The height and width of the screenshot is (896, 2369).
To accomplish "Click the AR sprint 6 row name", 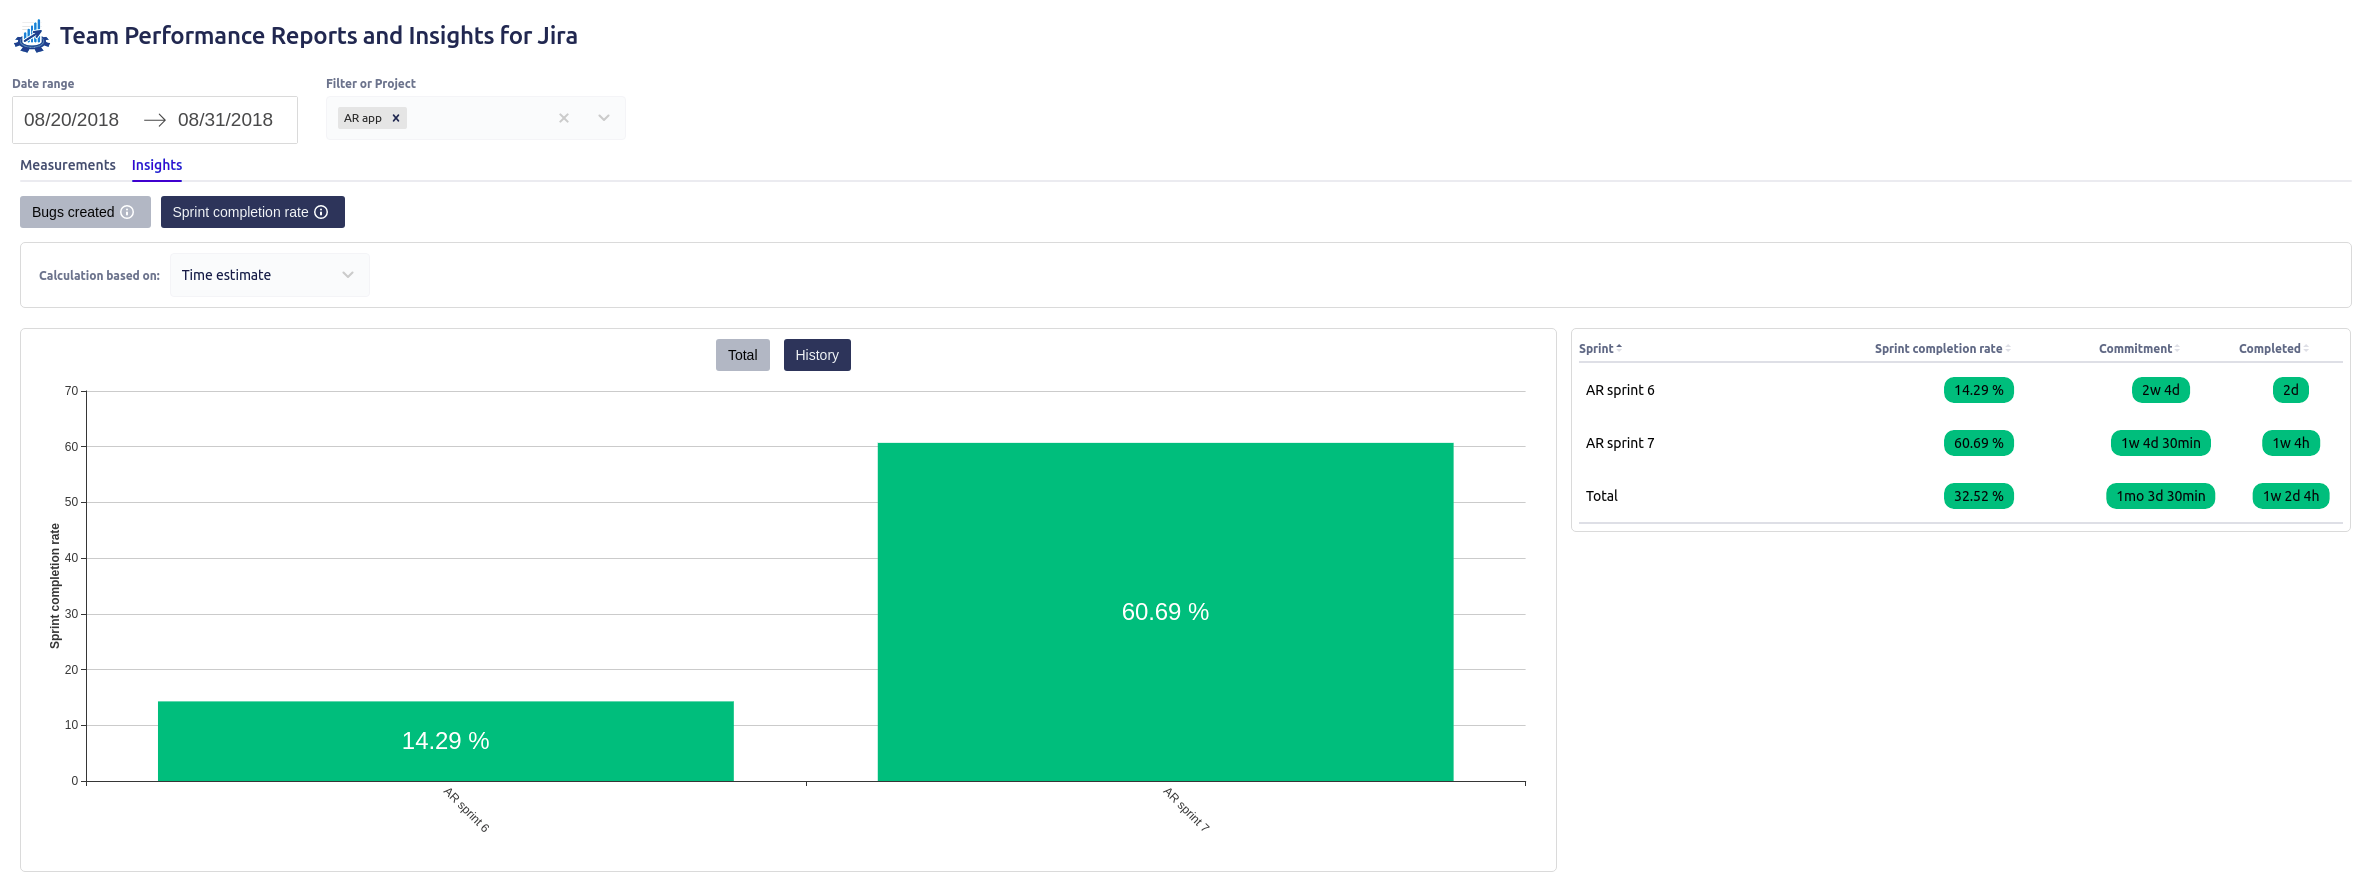I will [1620, 390].
